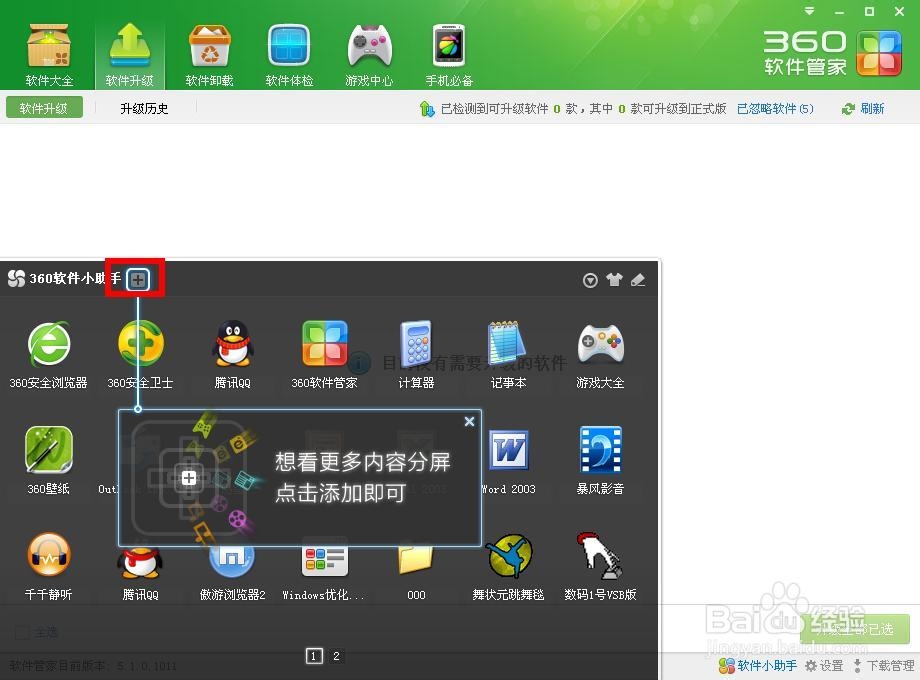Open the 软件大全 software library

click(x=49, y=55)
